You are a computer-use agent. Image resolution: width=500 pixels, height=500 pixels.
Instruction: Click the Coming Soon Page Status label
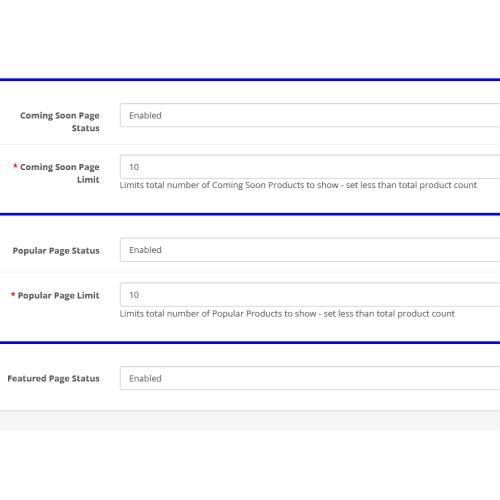[x=60, y=122]
